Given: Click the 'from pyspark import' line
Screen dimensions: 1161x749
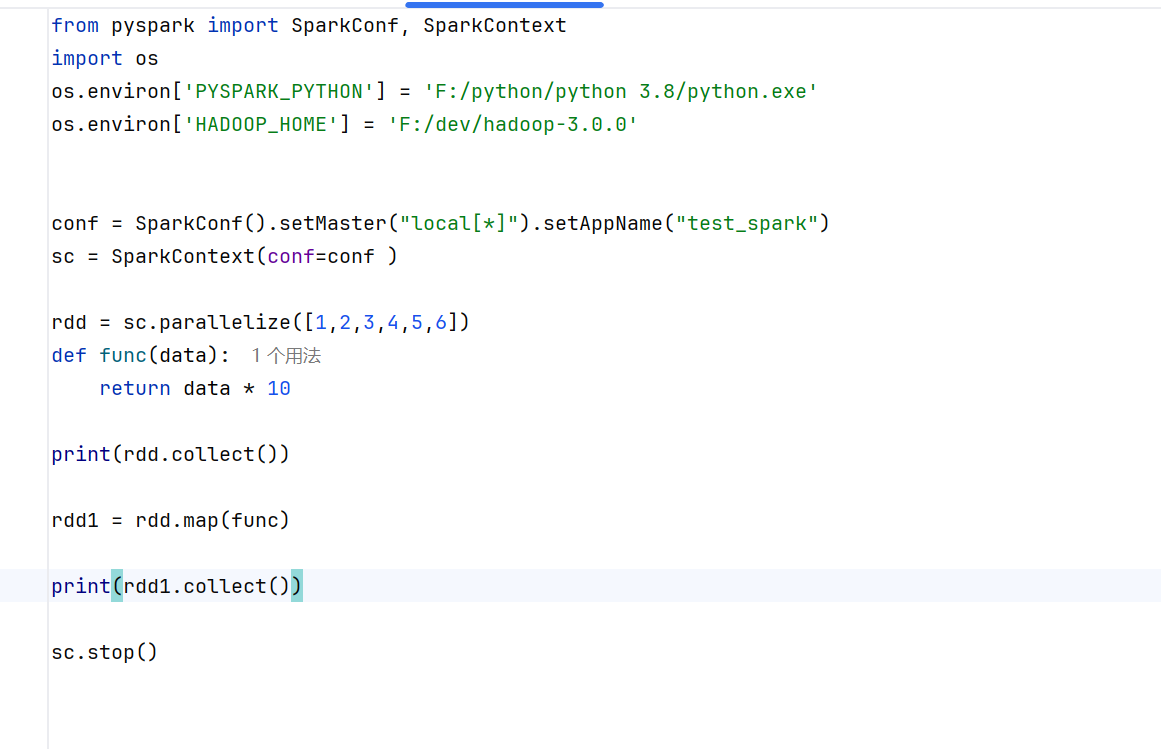Looking at the screenshot, I should point(309,26).
